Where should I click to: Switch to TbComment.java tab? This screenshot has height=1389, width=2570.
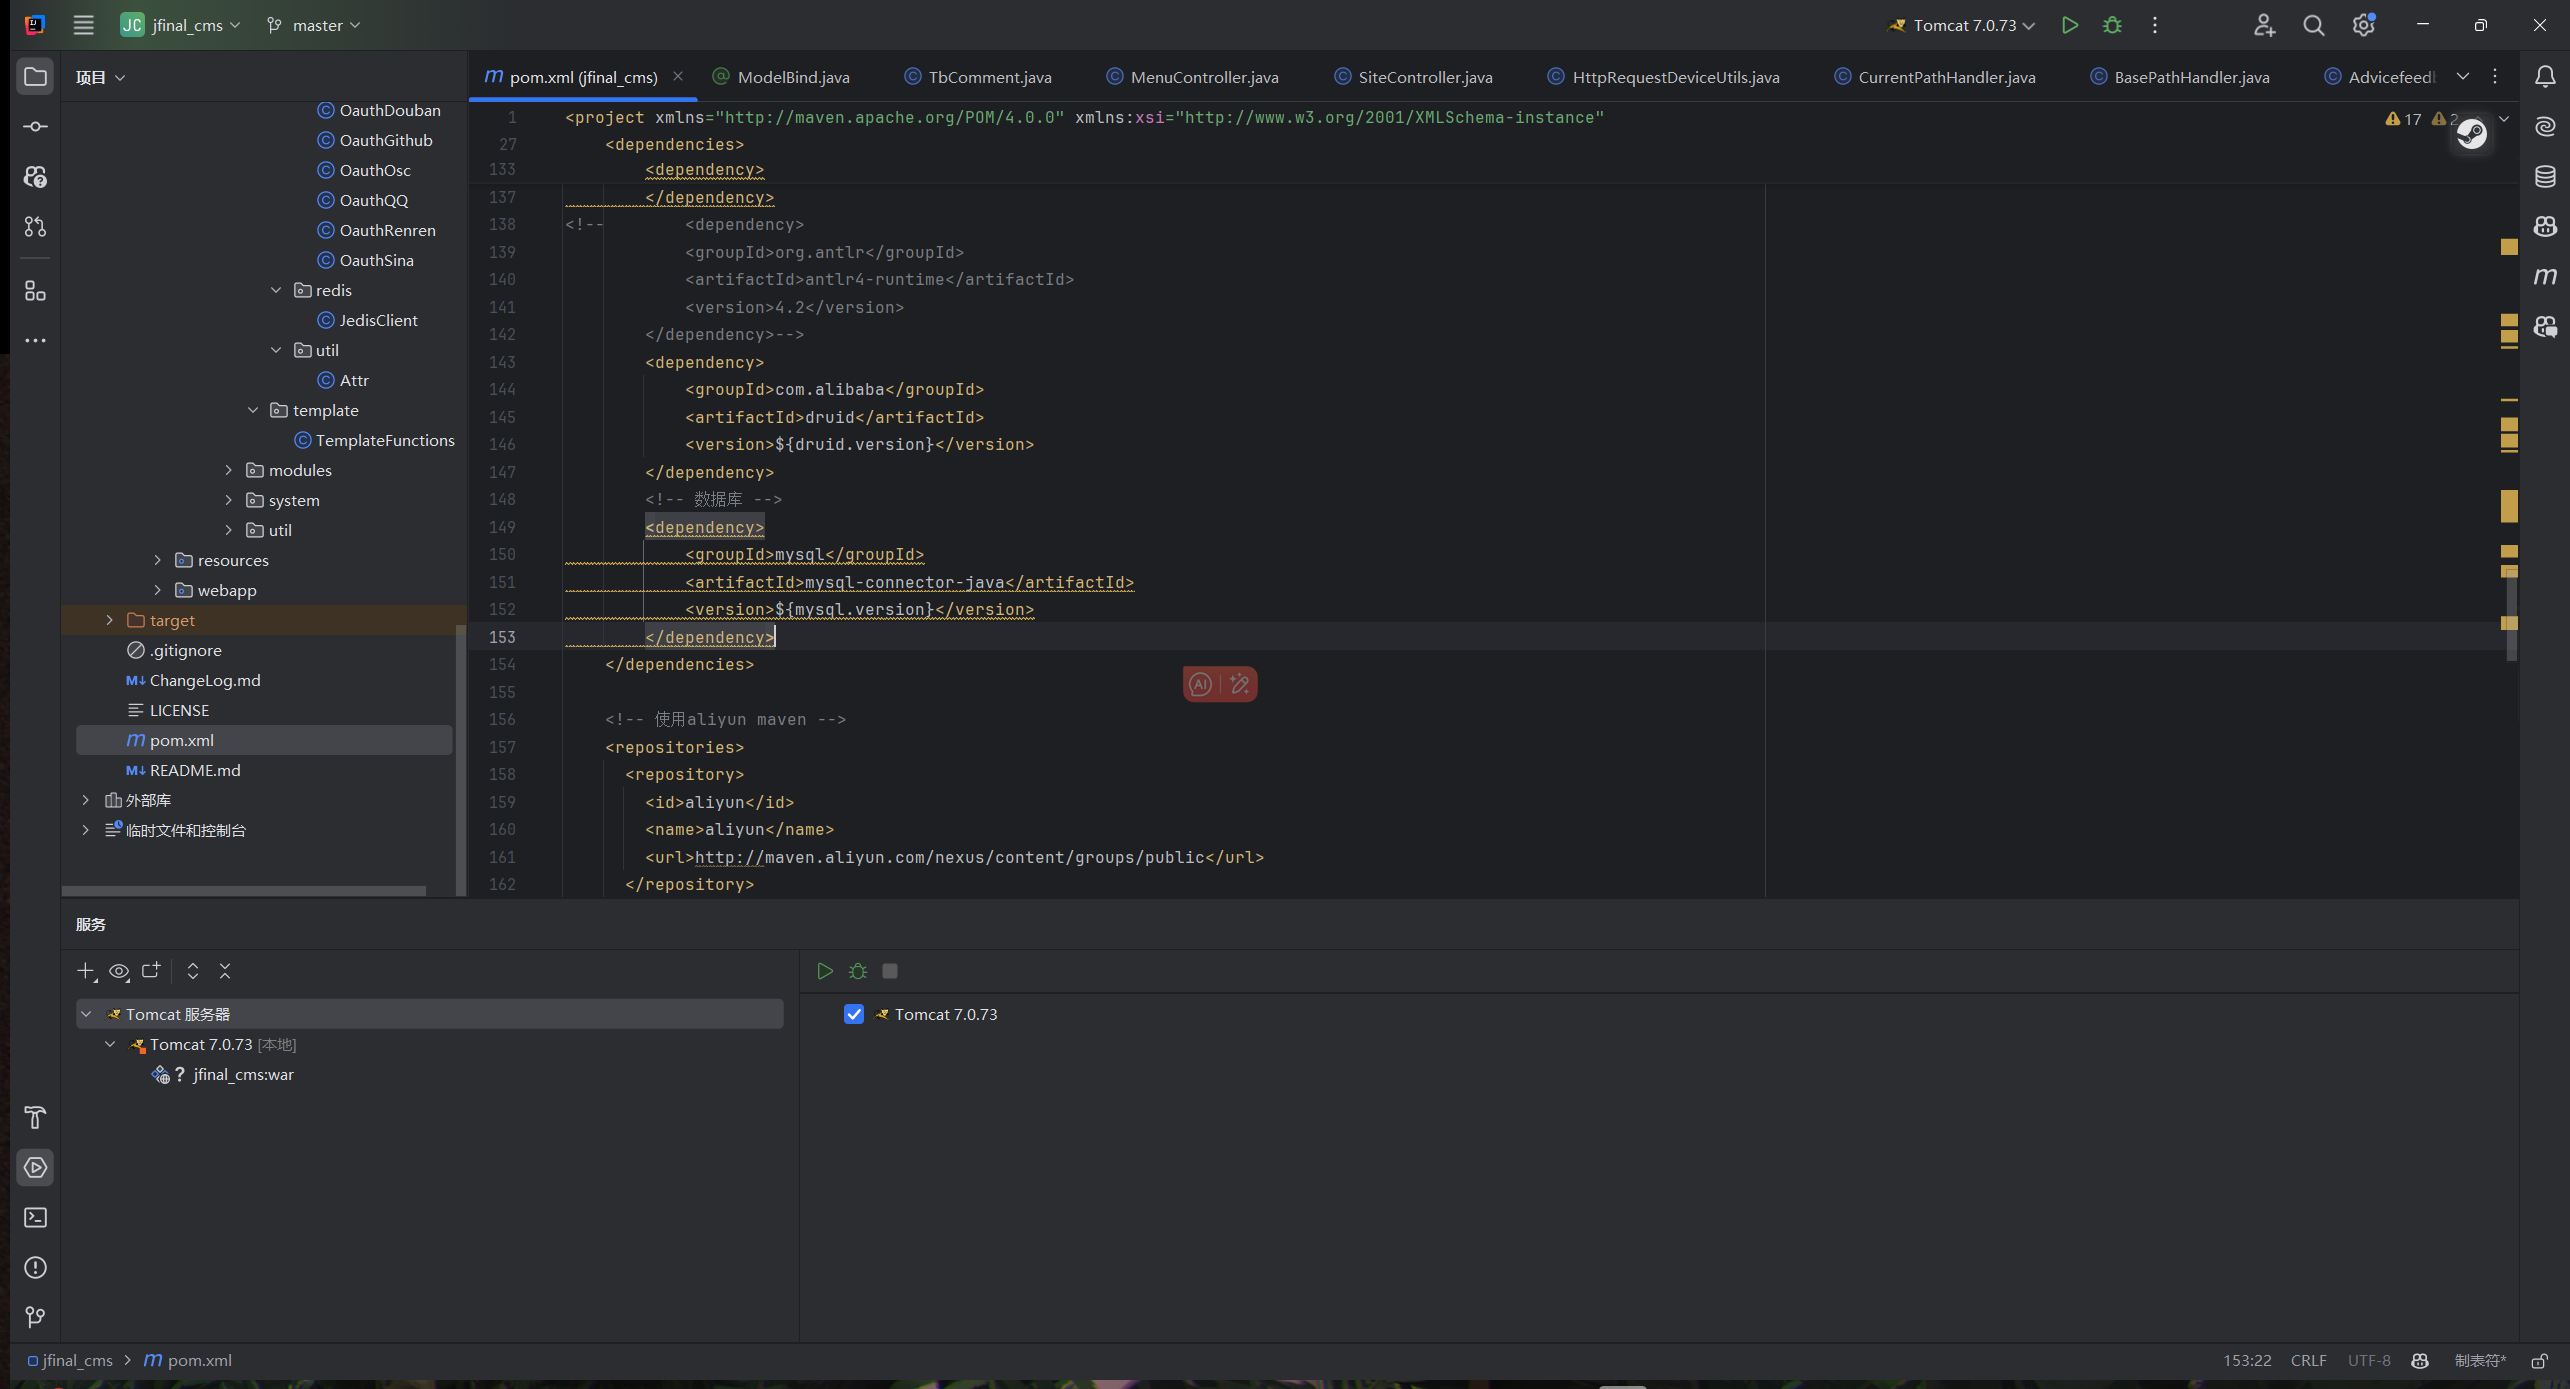pyautogui.click(x=977, y=77)
